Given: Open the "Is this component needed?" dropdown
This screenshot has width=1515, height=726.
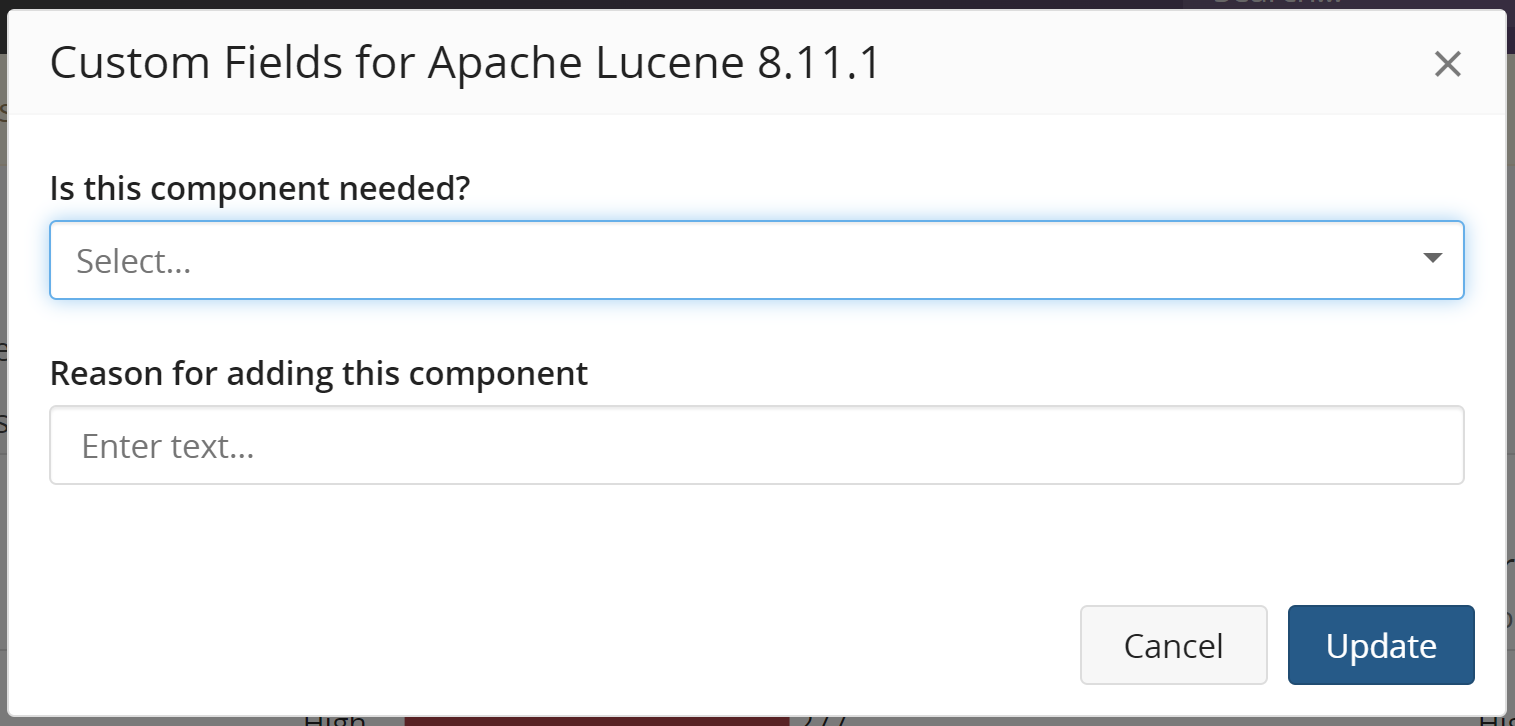Looking at the screenshot, I should 757,260.
